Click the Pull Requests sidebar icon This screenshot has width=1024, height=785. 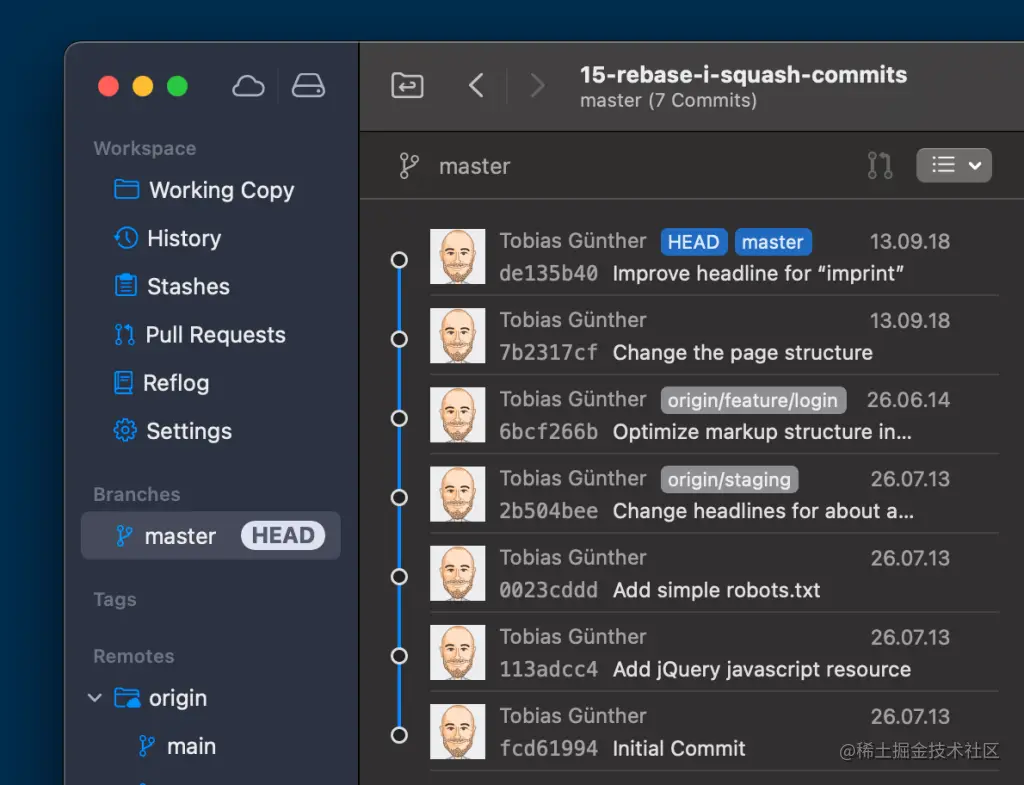click(124, 334)
